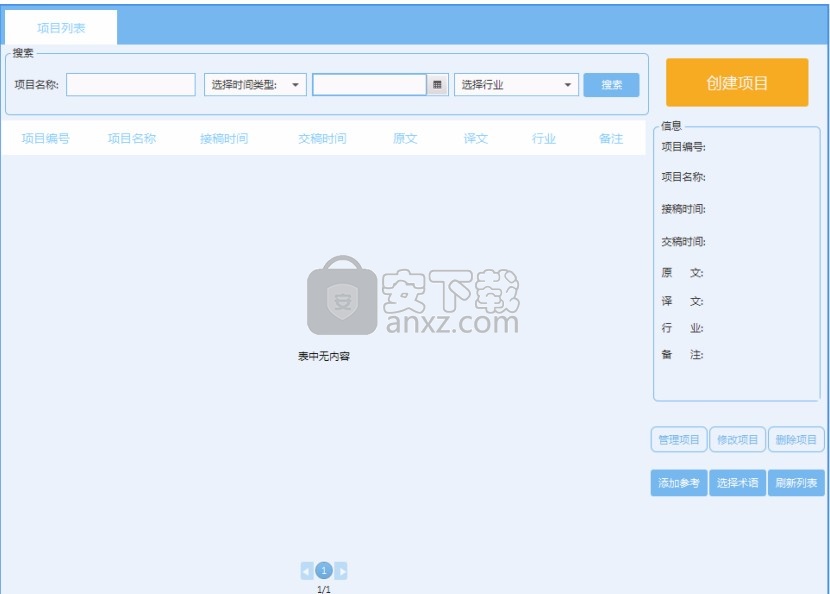The height and width of the screenshot is (594, 830).
Task: Refresh the list with 刷新列表
Action: [796, 483]
